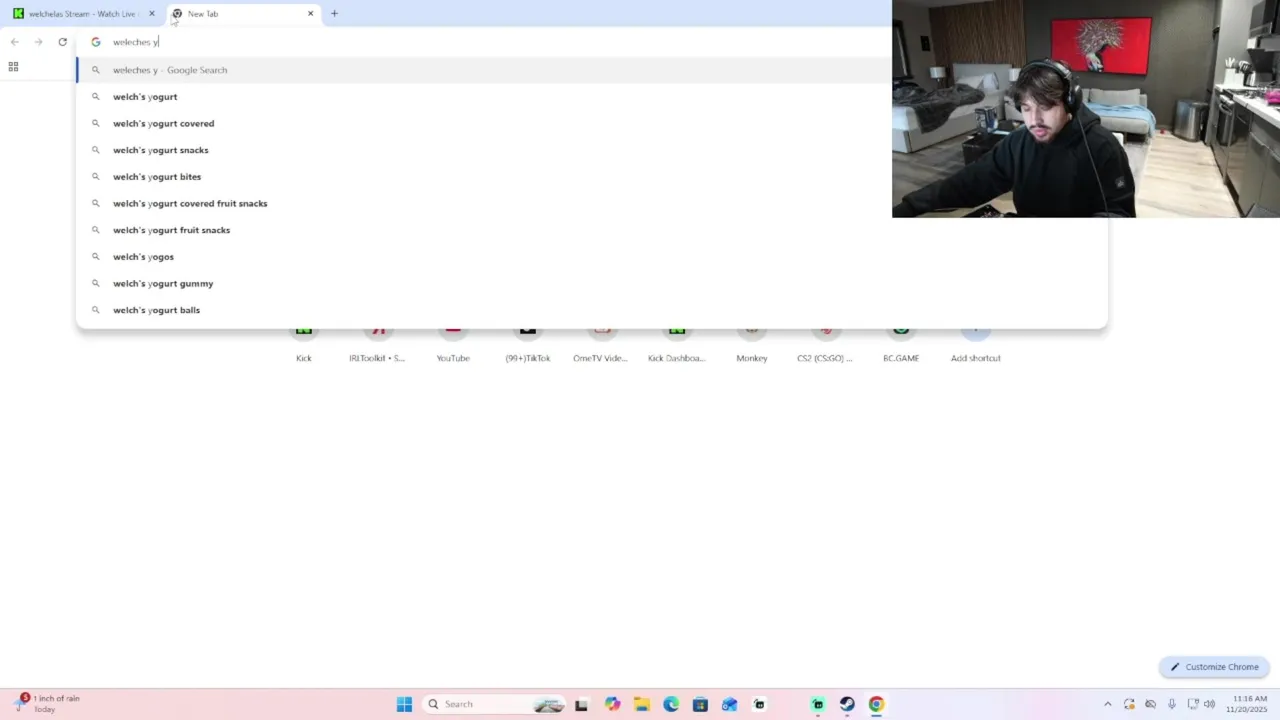Click the microphone icon in system tray
The image size is (1280, 720).
click(x=1172, y=704)
